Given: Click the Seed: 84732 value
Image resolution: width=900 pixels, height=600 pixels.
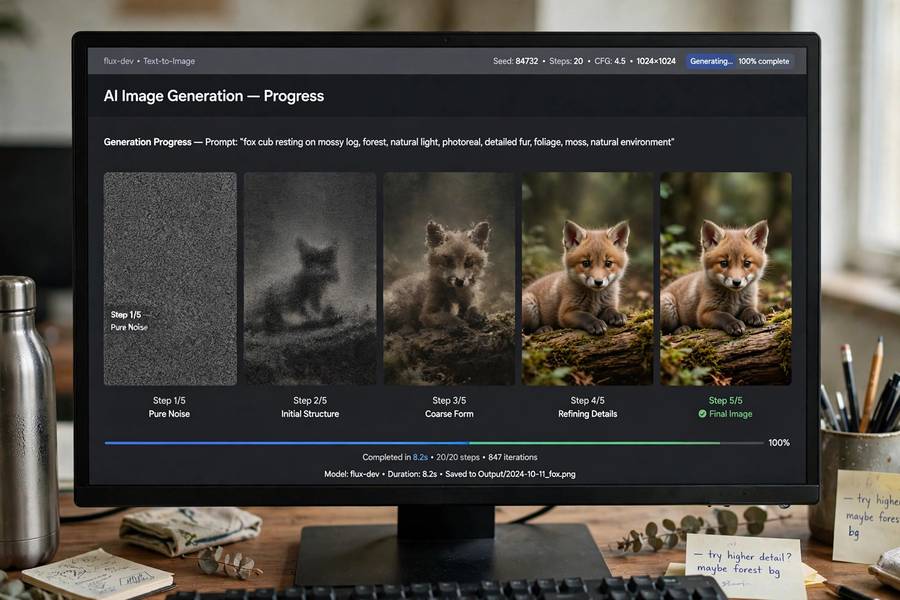Looking at the screenshot, I should 515,61.
